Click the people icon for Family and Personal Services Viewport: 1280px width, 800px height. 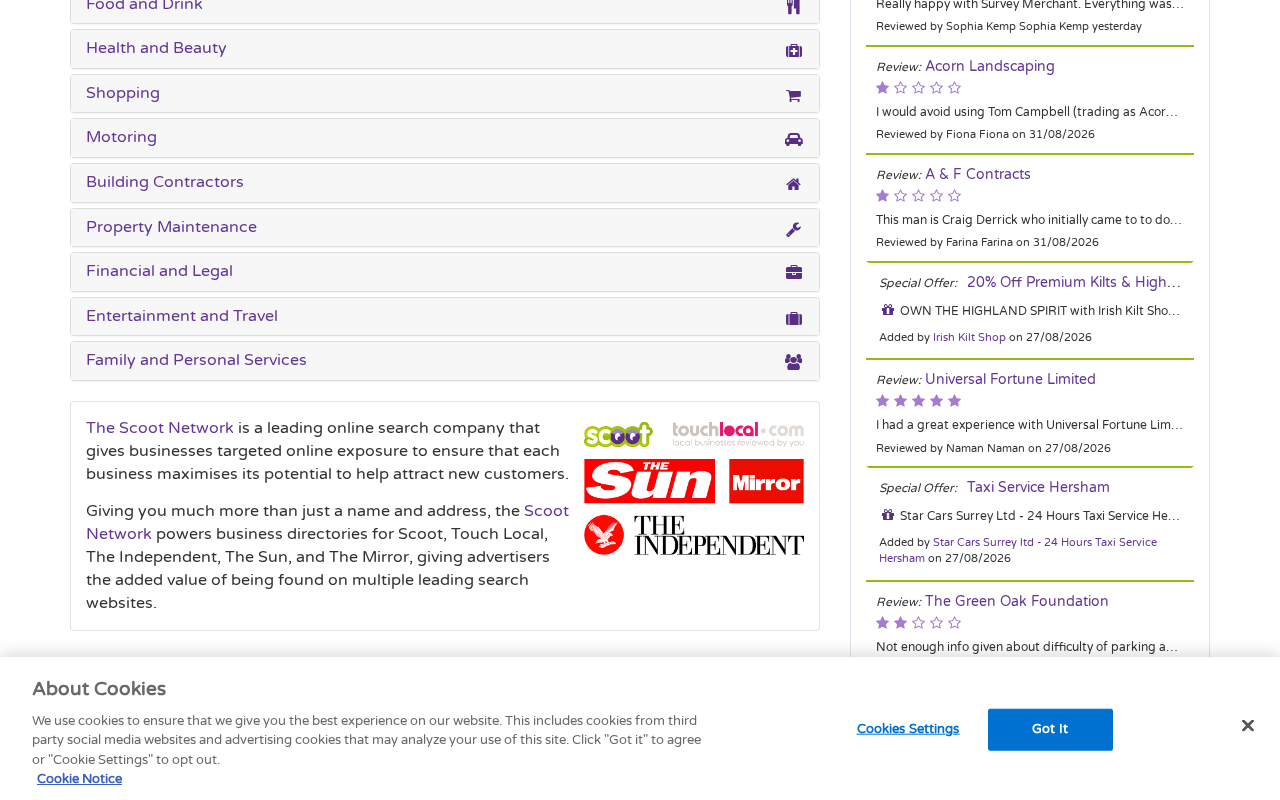coord(793,362)
